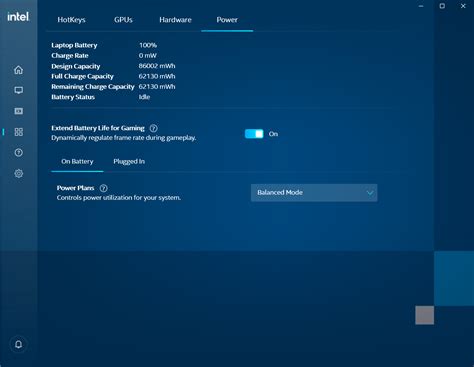Click 'Dynamically regulate frame rate during gameplay' text
Viewport: 474px width, 367px height.
pos(124,138)
